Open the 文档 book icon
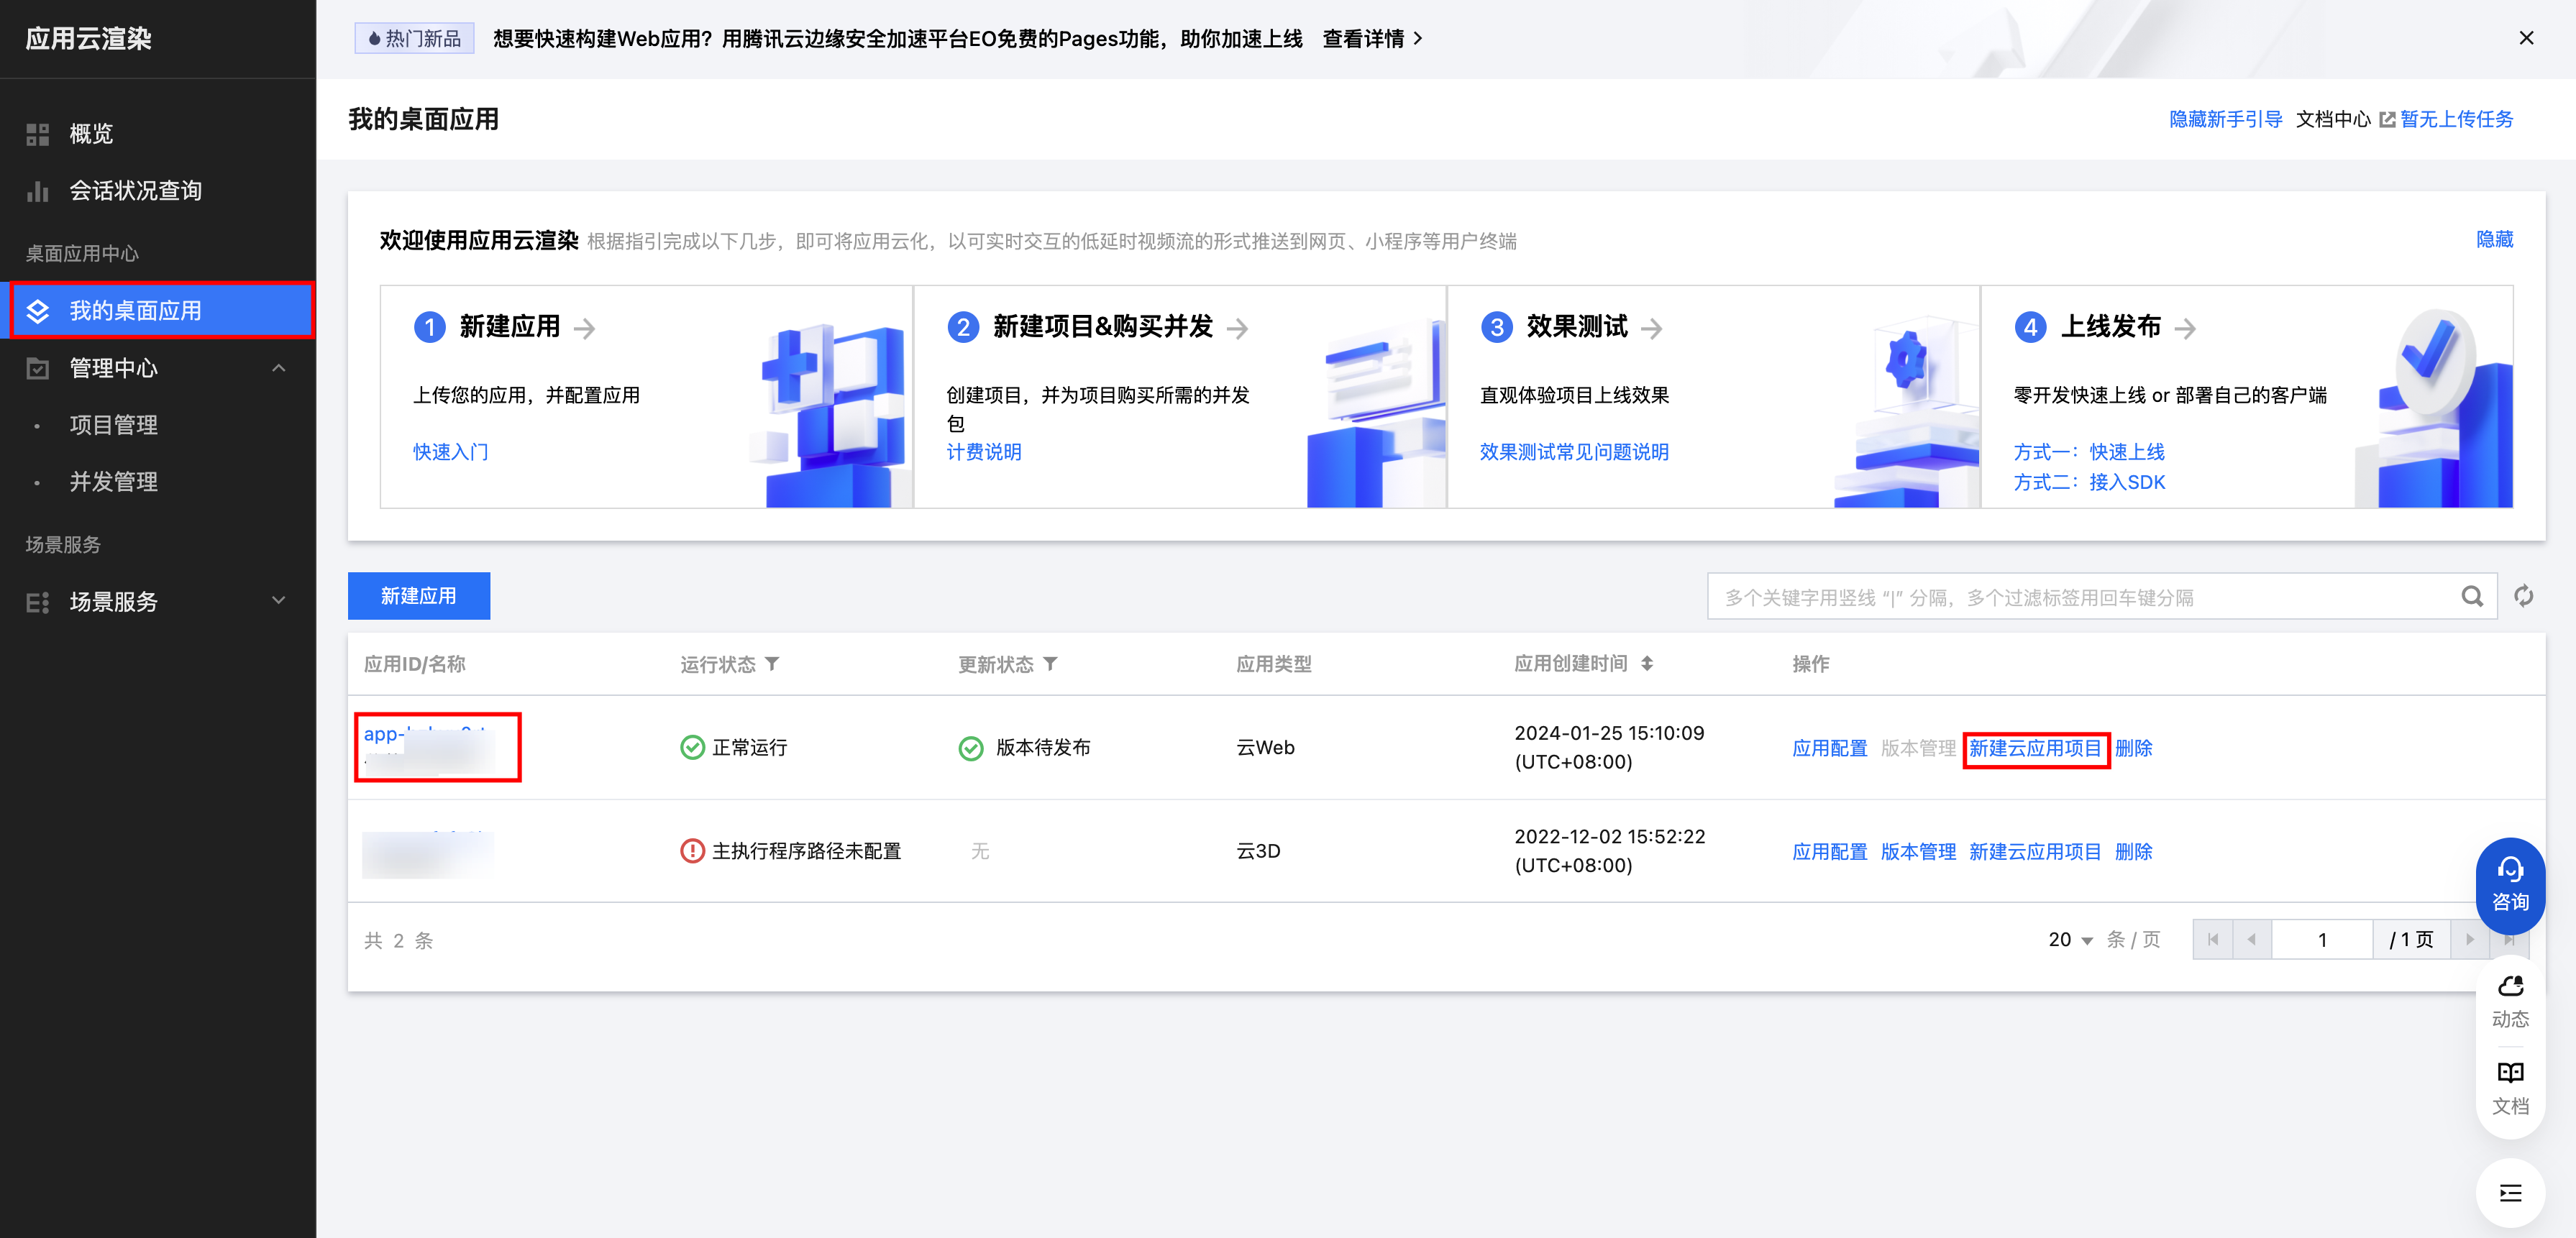2576x1238 pixels. 2509,1087
